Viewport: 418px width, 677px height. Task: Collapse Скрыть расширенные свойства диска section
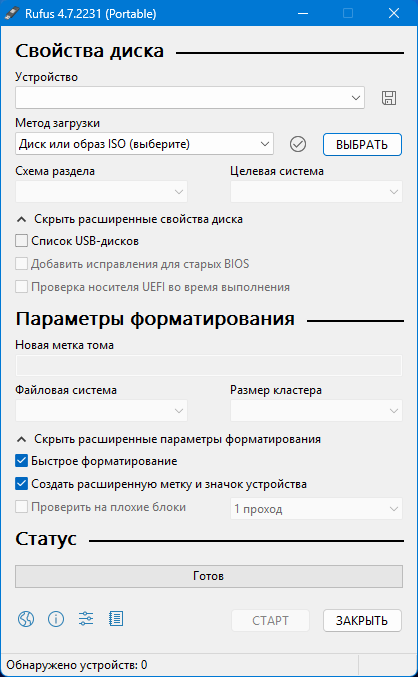point(129,219)
